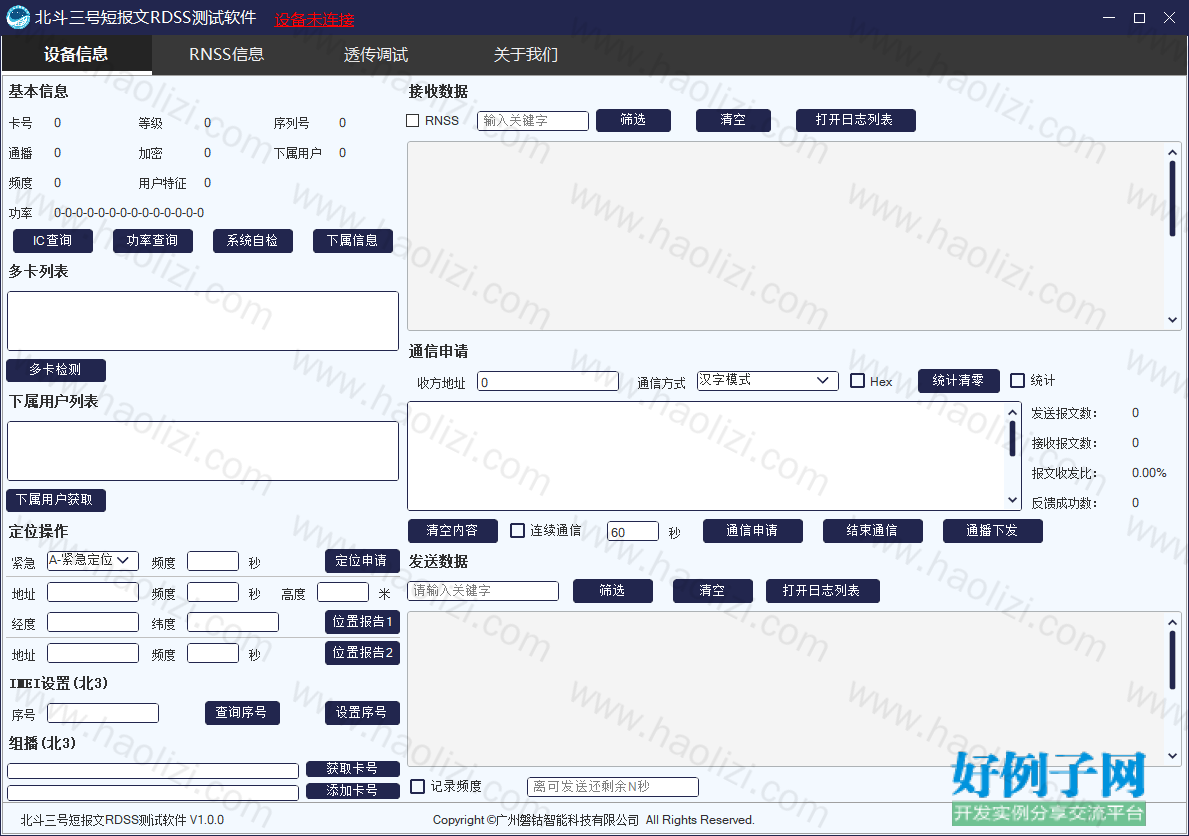This screenshot has height=836, width=1189.
Task: Click the 定位申请 button
Action: click(362, 561)
